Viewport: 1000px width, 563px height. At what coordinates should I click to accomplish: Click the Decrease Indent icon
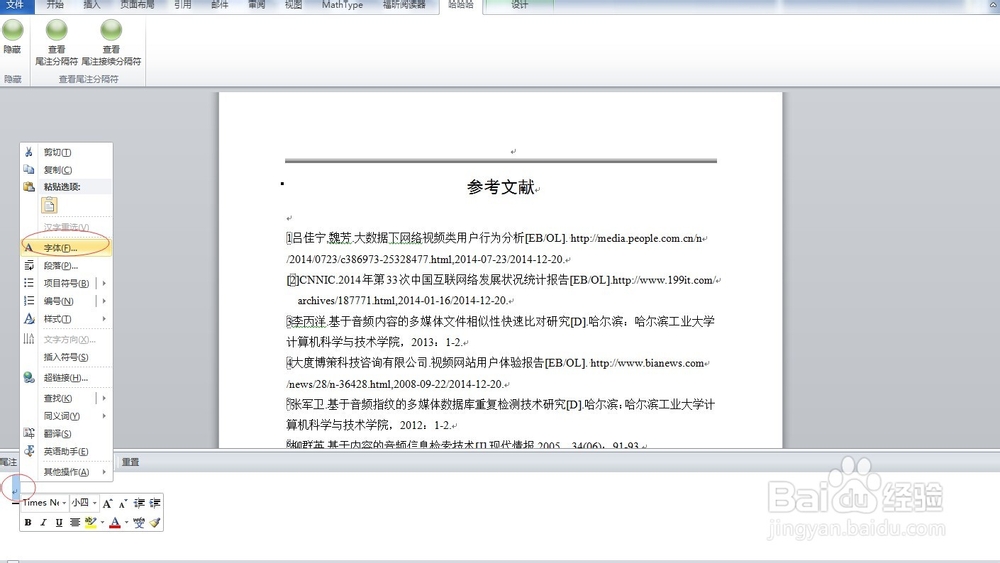(x=139, y=503)
